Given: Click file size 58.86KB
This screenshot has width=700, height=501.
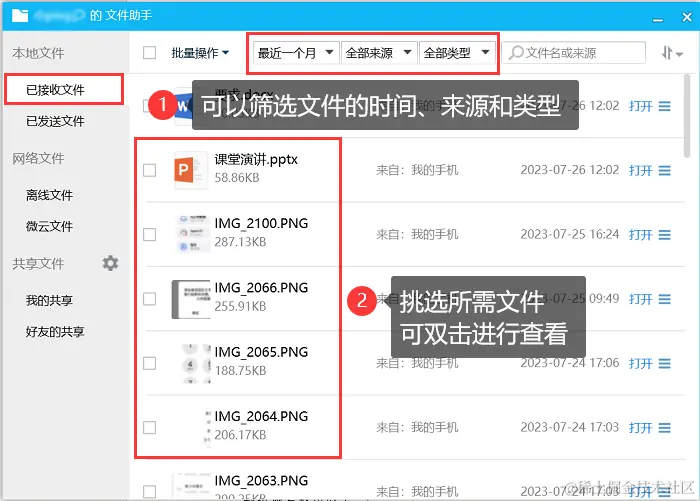Looking at the screenshot, I should (x=237, y=178).
